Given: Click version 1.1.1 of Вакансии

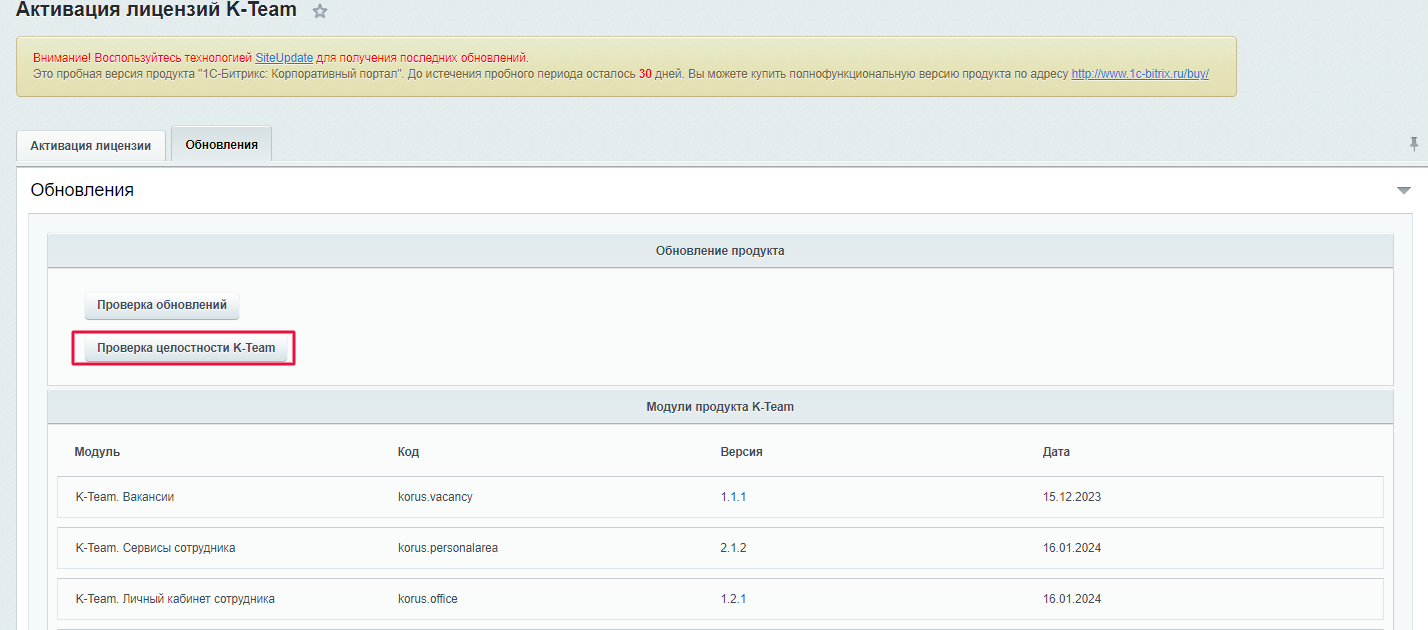Looking at the screenshot, I should [x=734, y=497].
